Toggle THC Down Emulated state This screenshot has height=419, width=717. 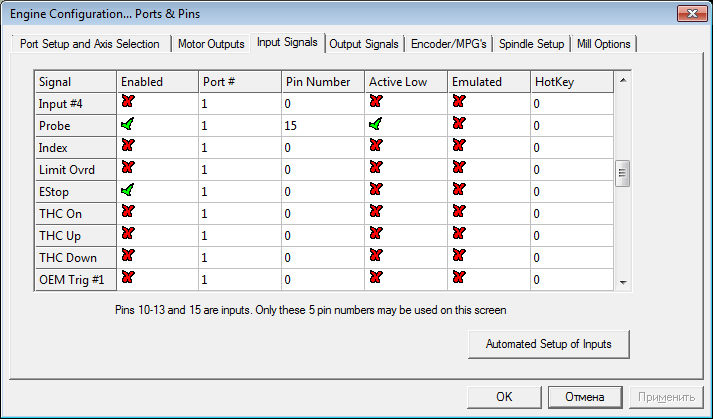pos(458,256)
